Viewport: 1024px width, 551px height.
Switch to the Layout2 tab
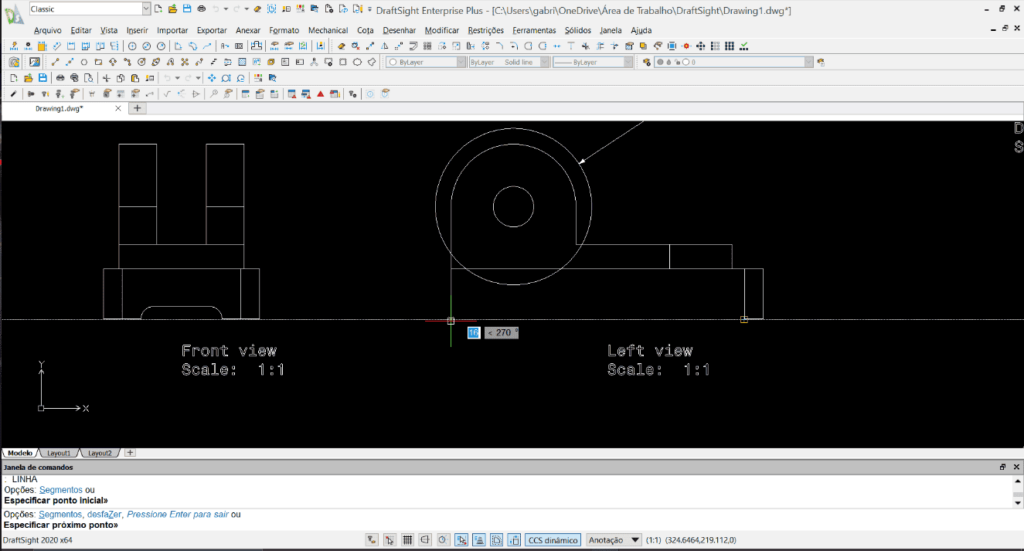[x=99, y=453]
